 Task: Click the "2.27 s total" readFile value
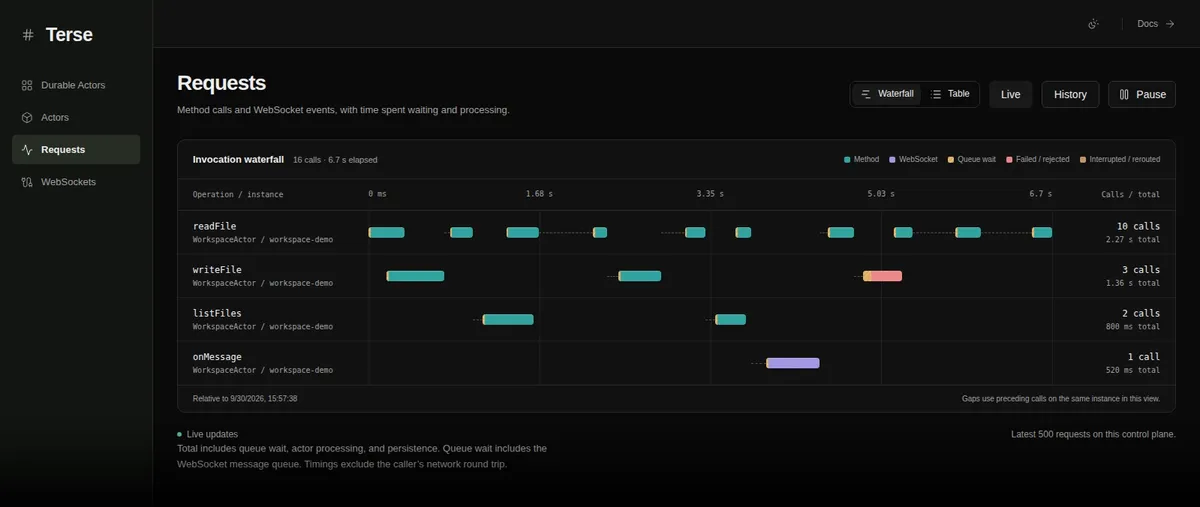1133,240
